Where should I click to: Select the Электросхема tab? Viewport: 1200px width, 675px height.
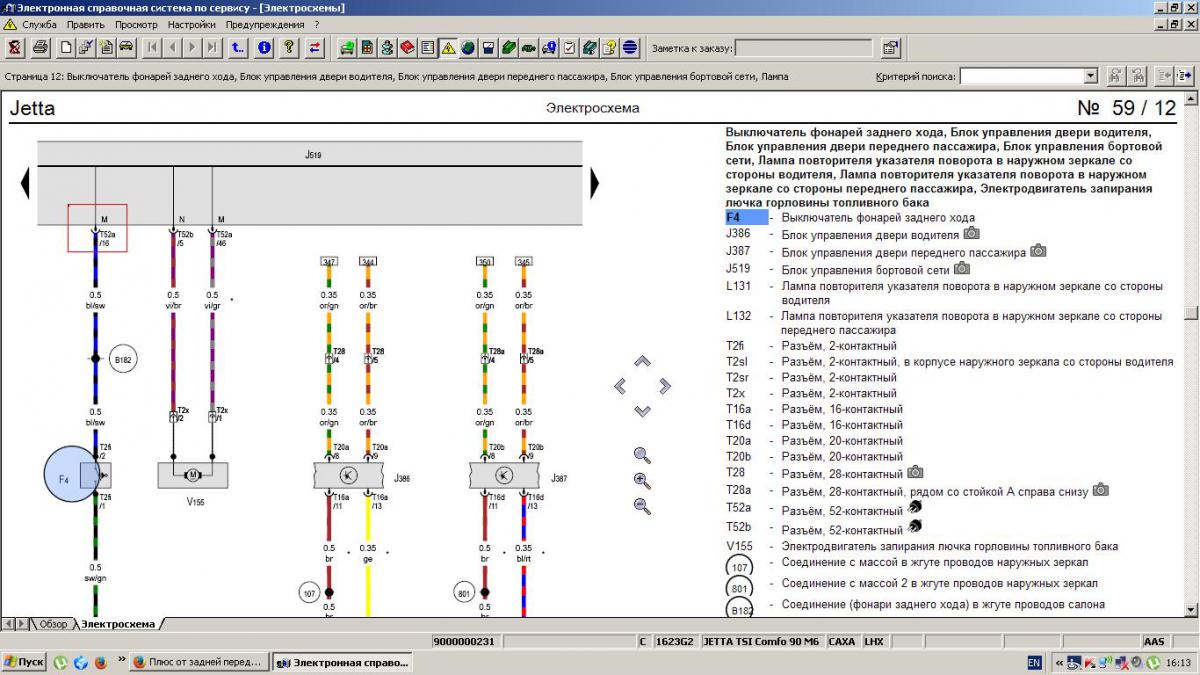click(118, 624)
